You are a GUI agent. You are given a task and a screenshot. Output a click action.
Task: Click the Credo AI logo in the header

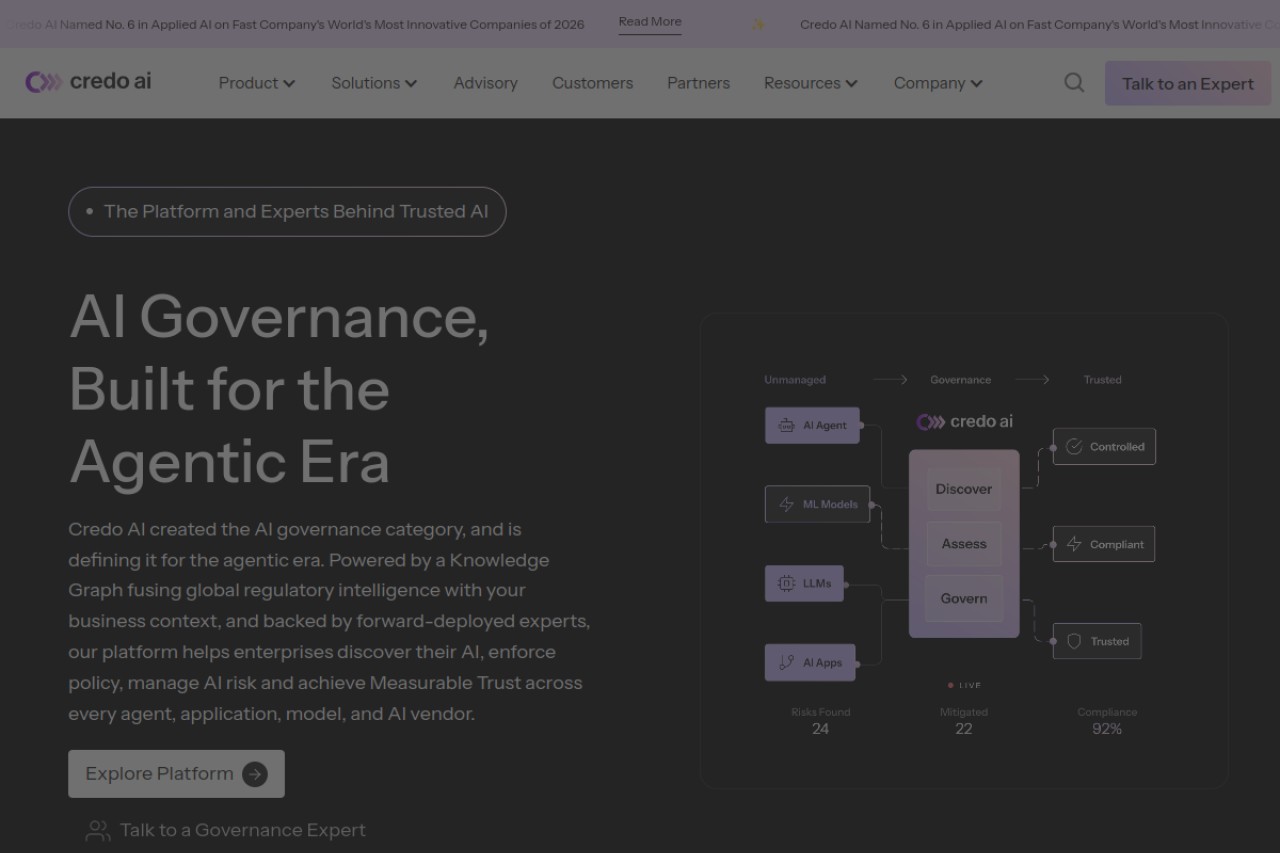(x=88, y=82)
